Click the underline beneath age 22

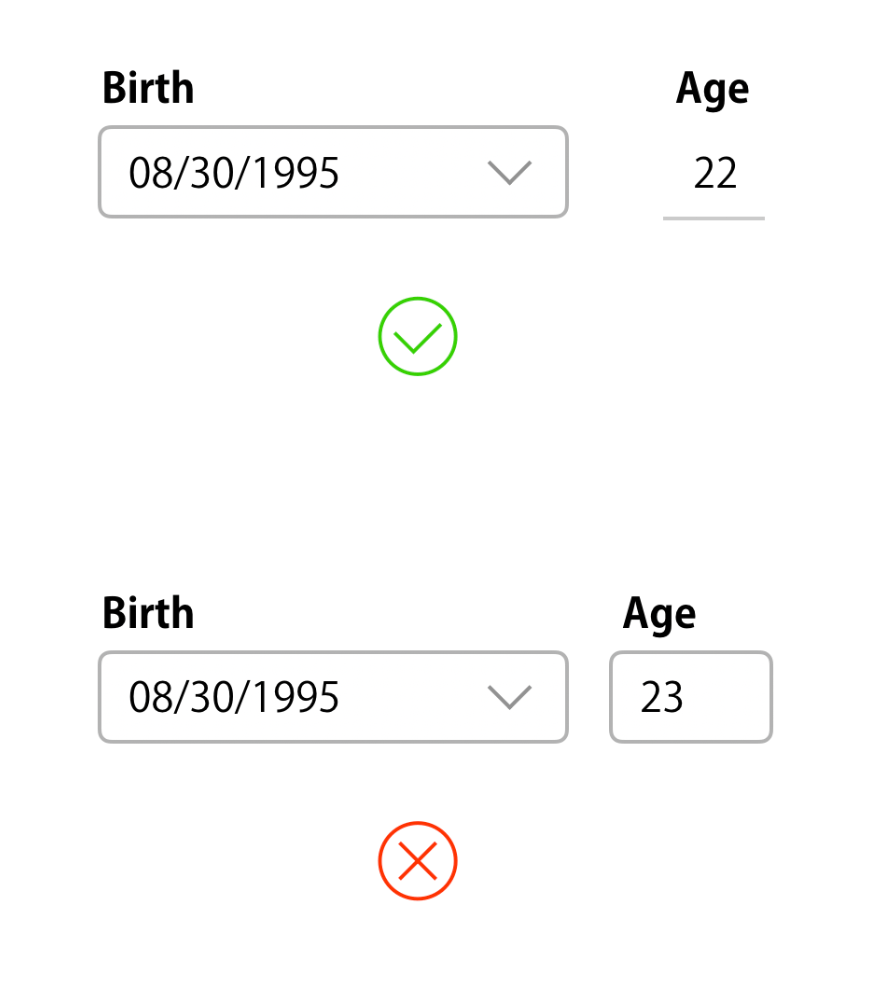coord(714,218)
